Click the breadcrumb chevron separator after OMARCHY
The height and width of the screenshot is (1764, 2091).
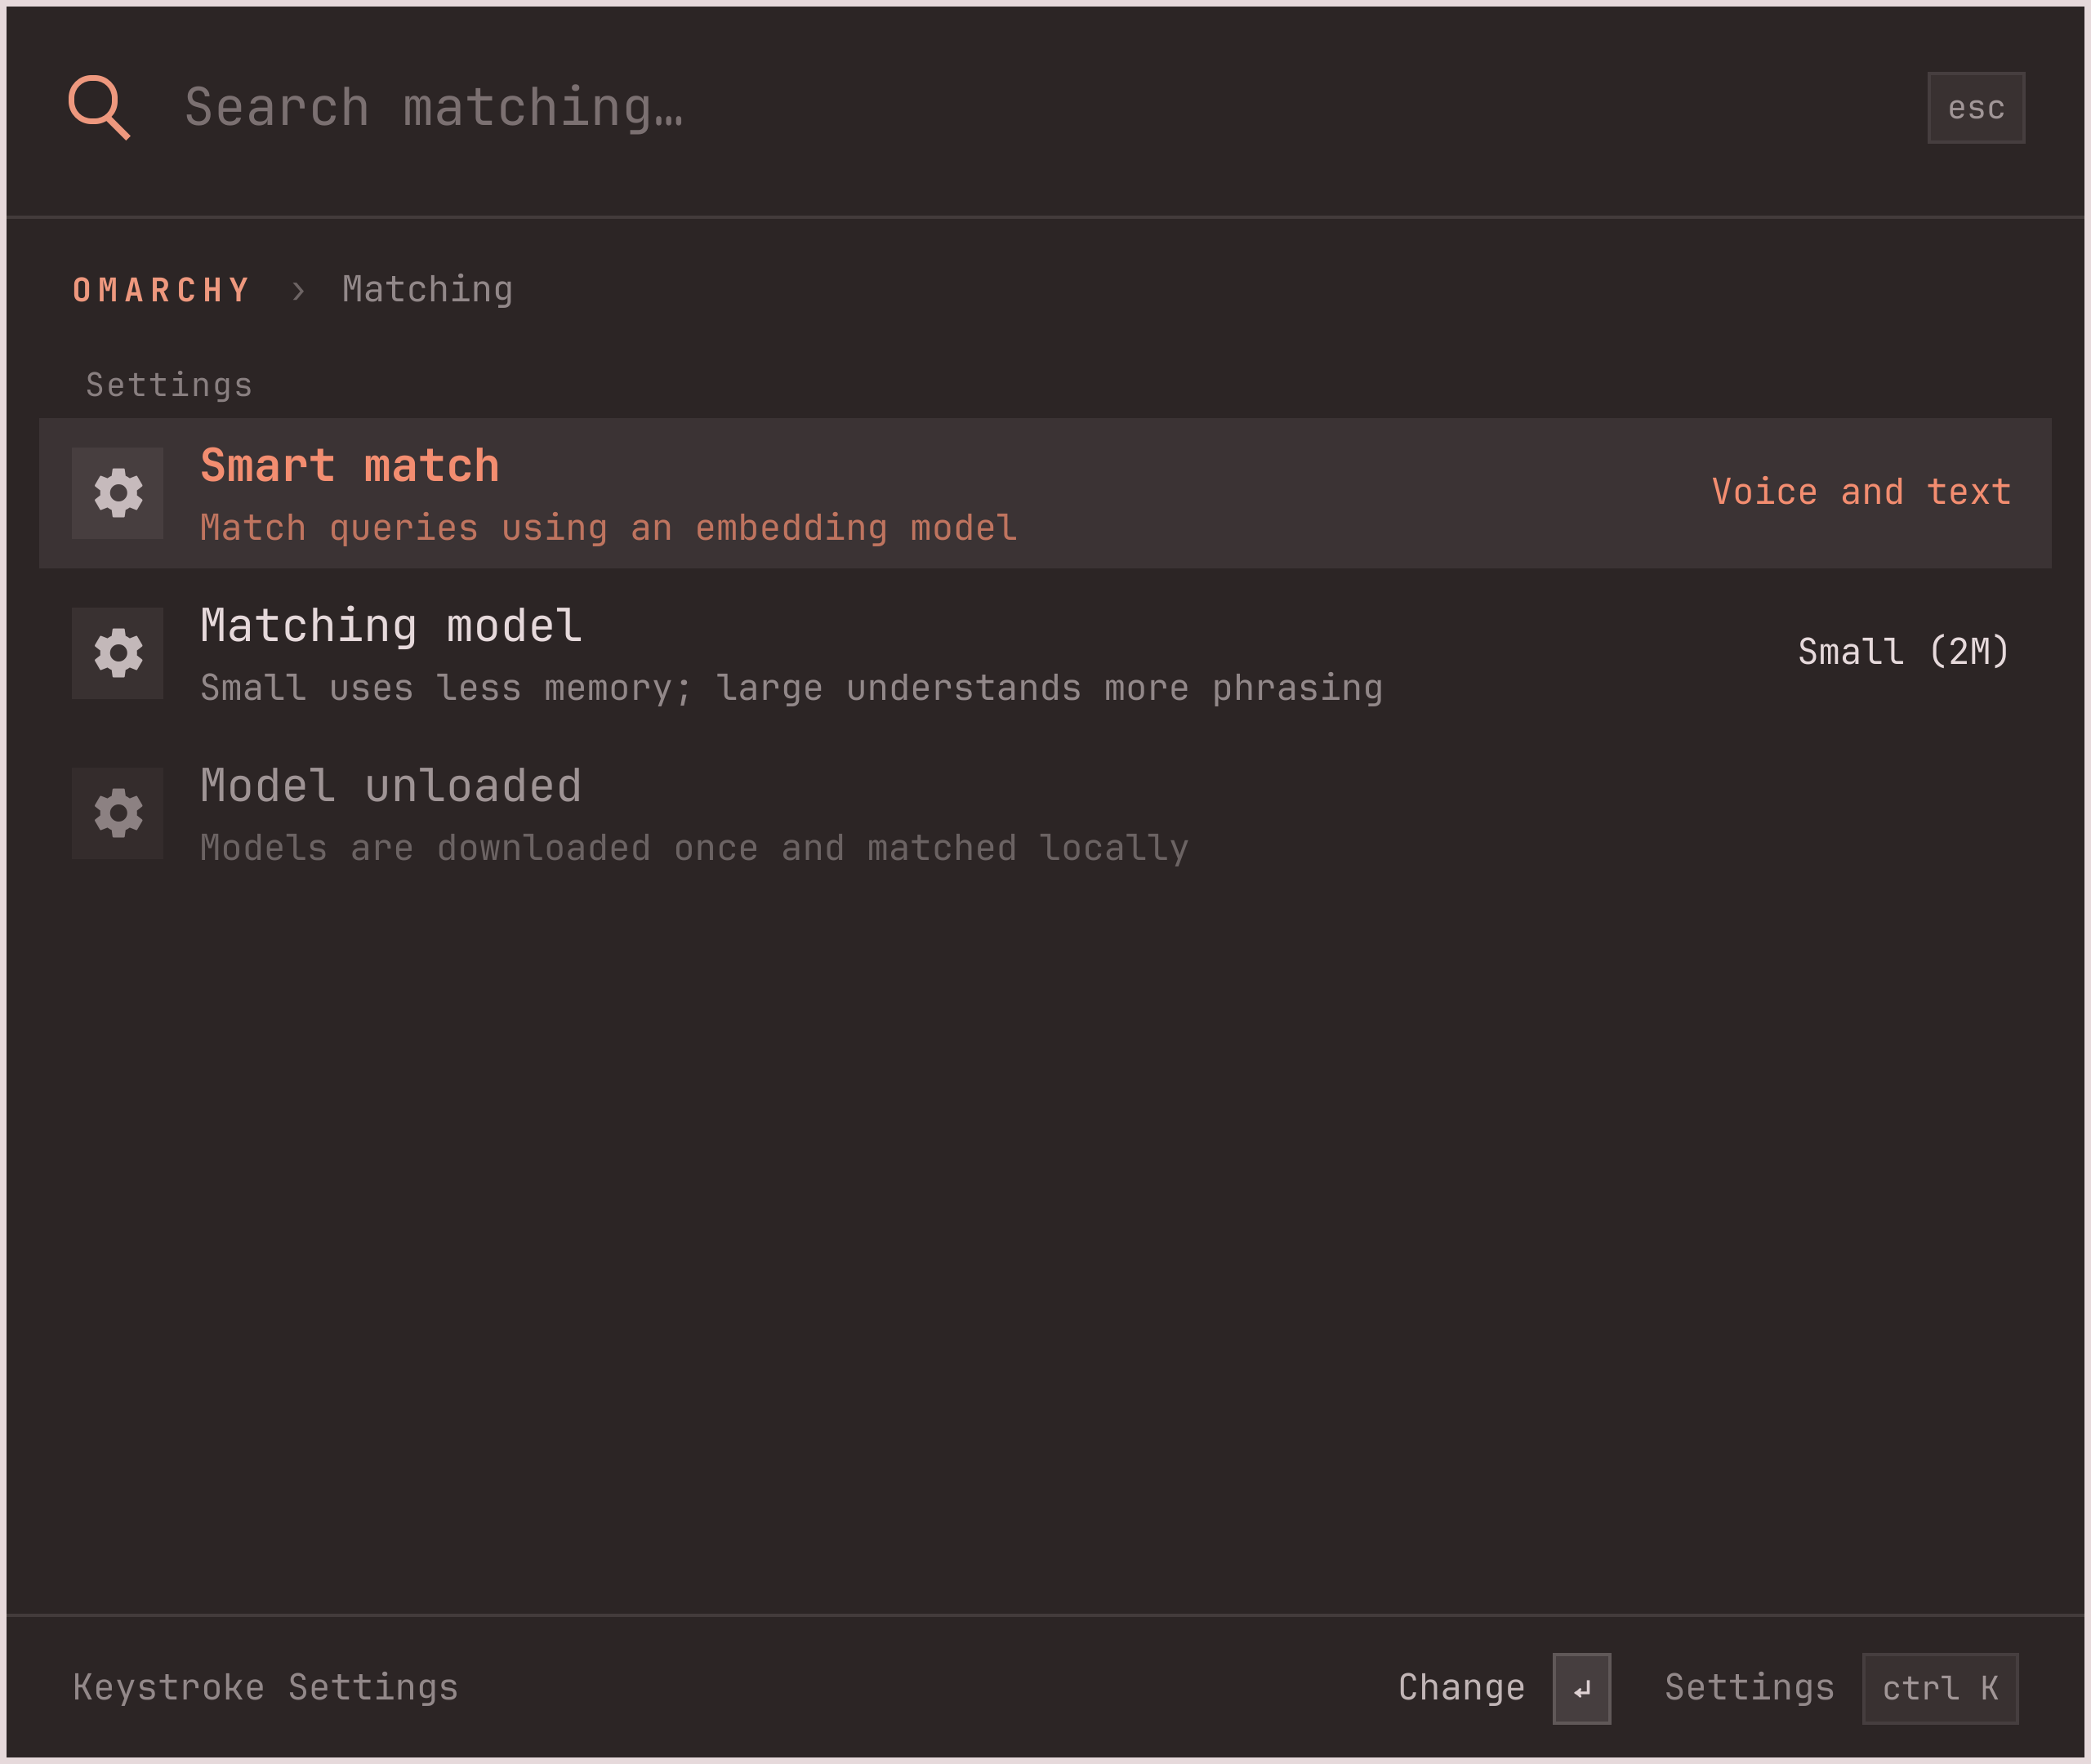(298, 291)
